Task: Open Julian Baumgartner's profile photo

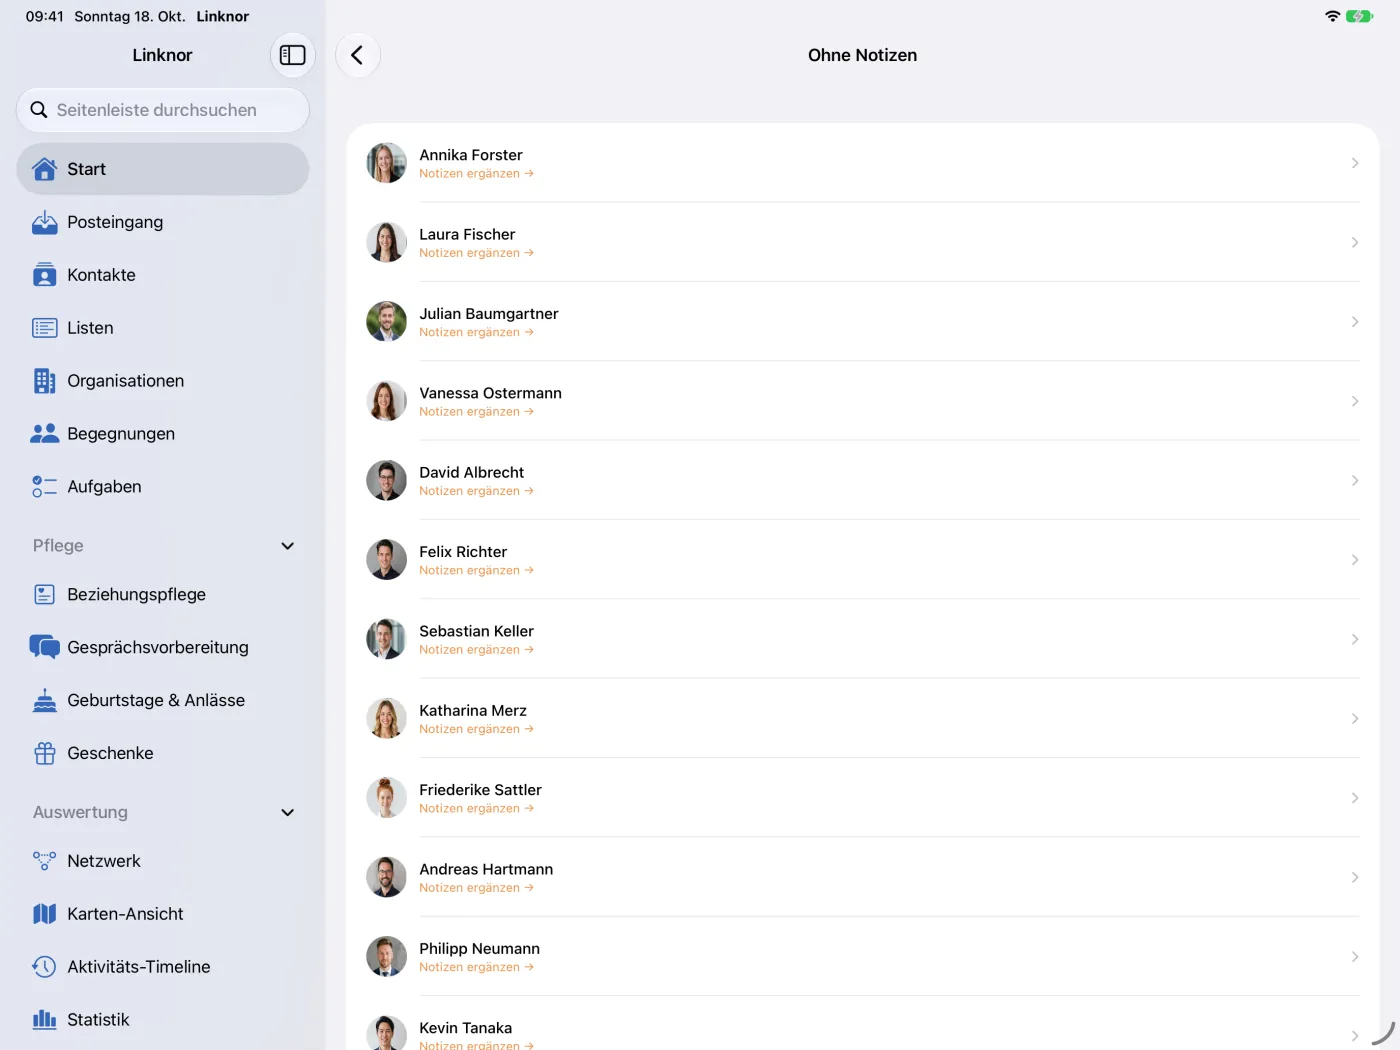Action: 387,322
